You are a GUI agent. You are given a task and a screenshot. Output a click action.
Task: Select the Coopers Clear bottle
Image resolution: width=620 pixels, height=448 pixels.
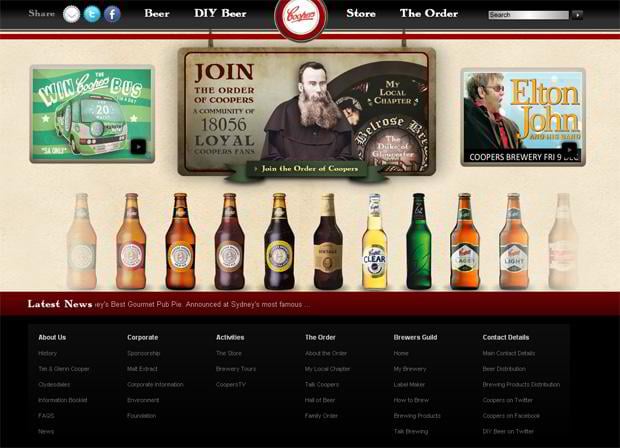374,241
